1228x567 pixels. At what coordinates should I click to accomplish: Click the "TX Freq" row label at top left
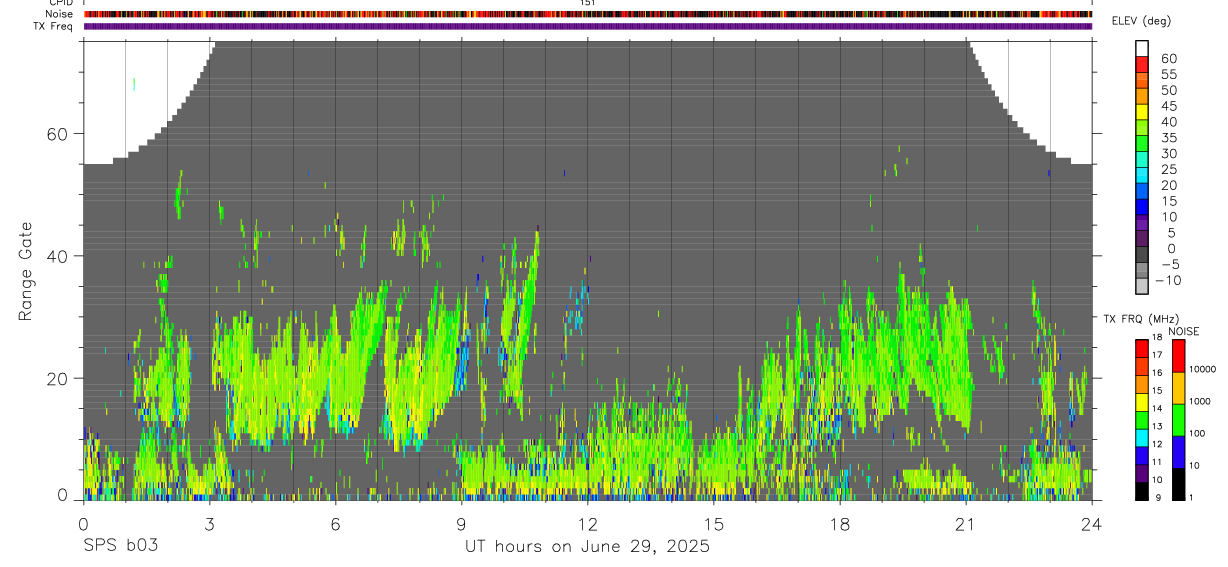click(53, 26)
